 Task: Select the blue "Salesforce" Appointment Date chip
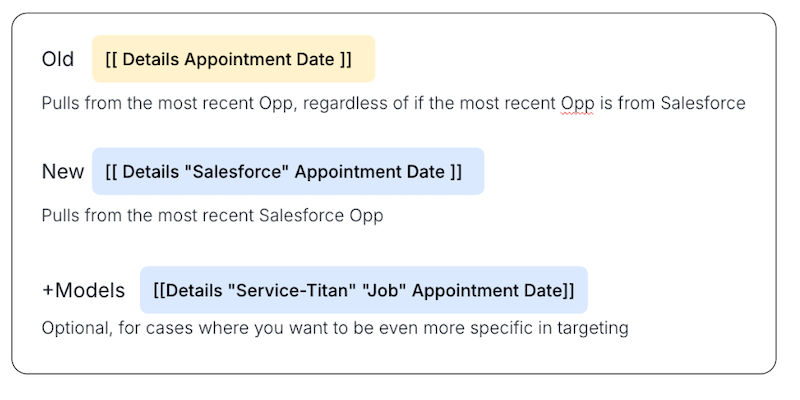287,171
